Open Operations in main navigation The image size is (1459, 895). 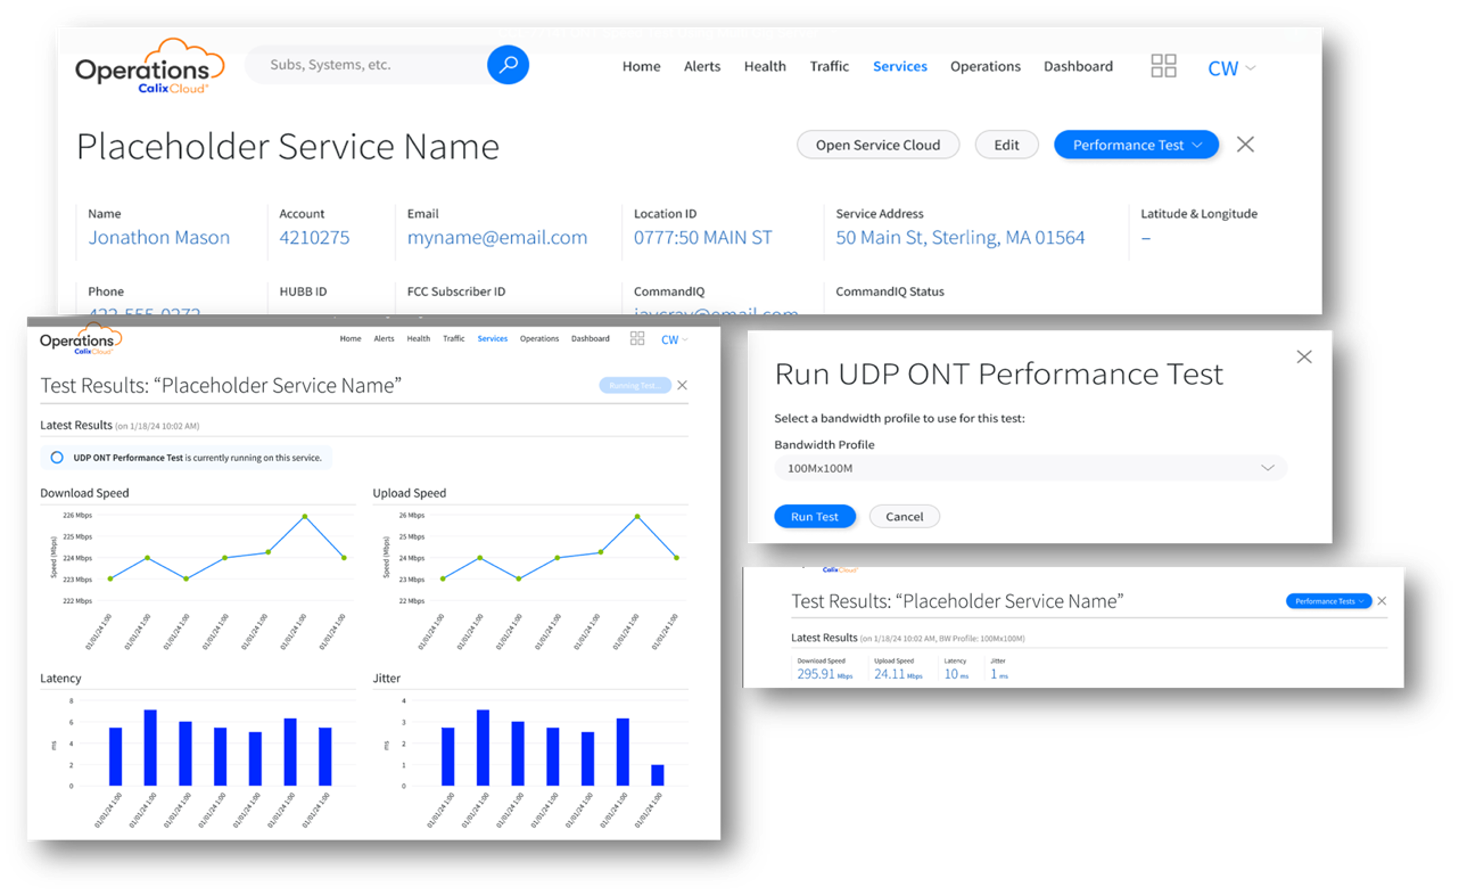pyautogui.click(x=985, y=66)
